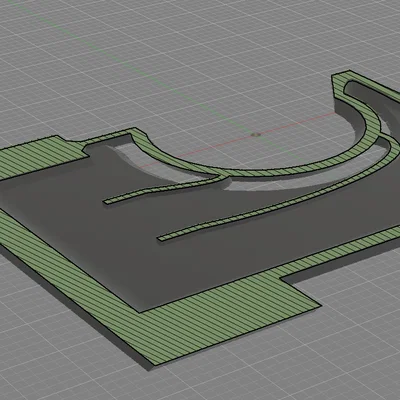Select the short curved hatched strip inside
Screen dimensions: 400x400
click(x=160, y=191)
